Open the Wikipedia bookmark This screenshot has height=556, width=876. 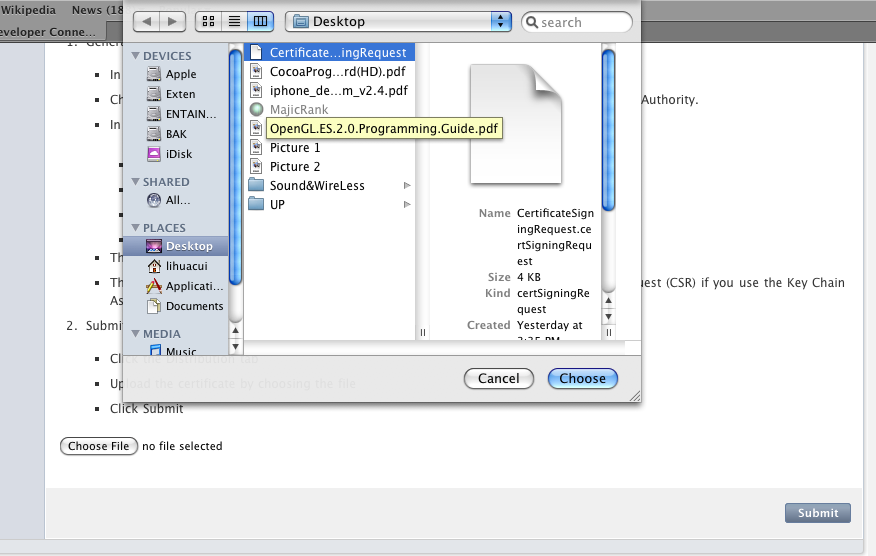[28, 10]
